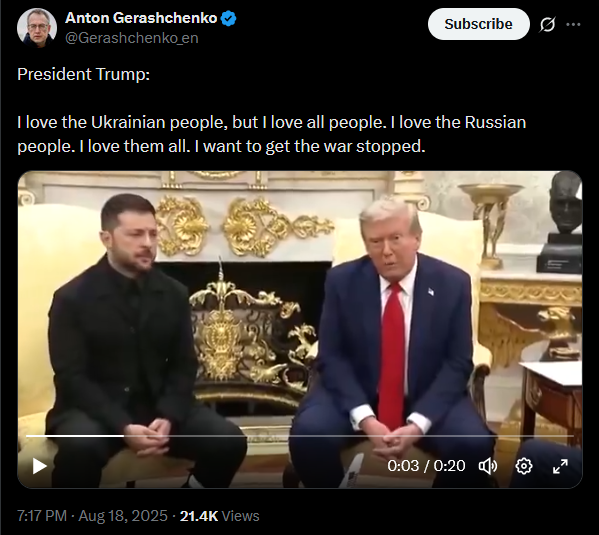Viewport: 599px width, 535px height.
Task: Subscribe to Anton Gerashchenko
Action: pyautogui.click(x=479, y=24)
